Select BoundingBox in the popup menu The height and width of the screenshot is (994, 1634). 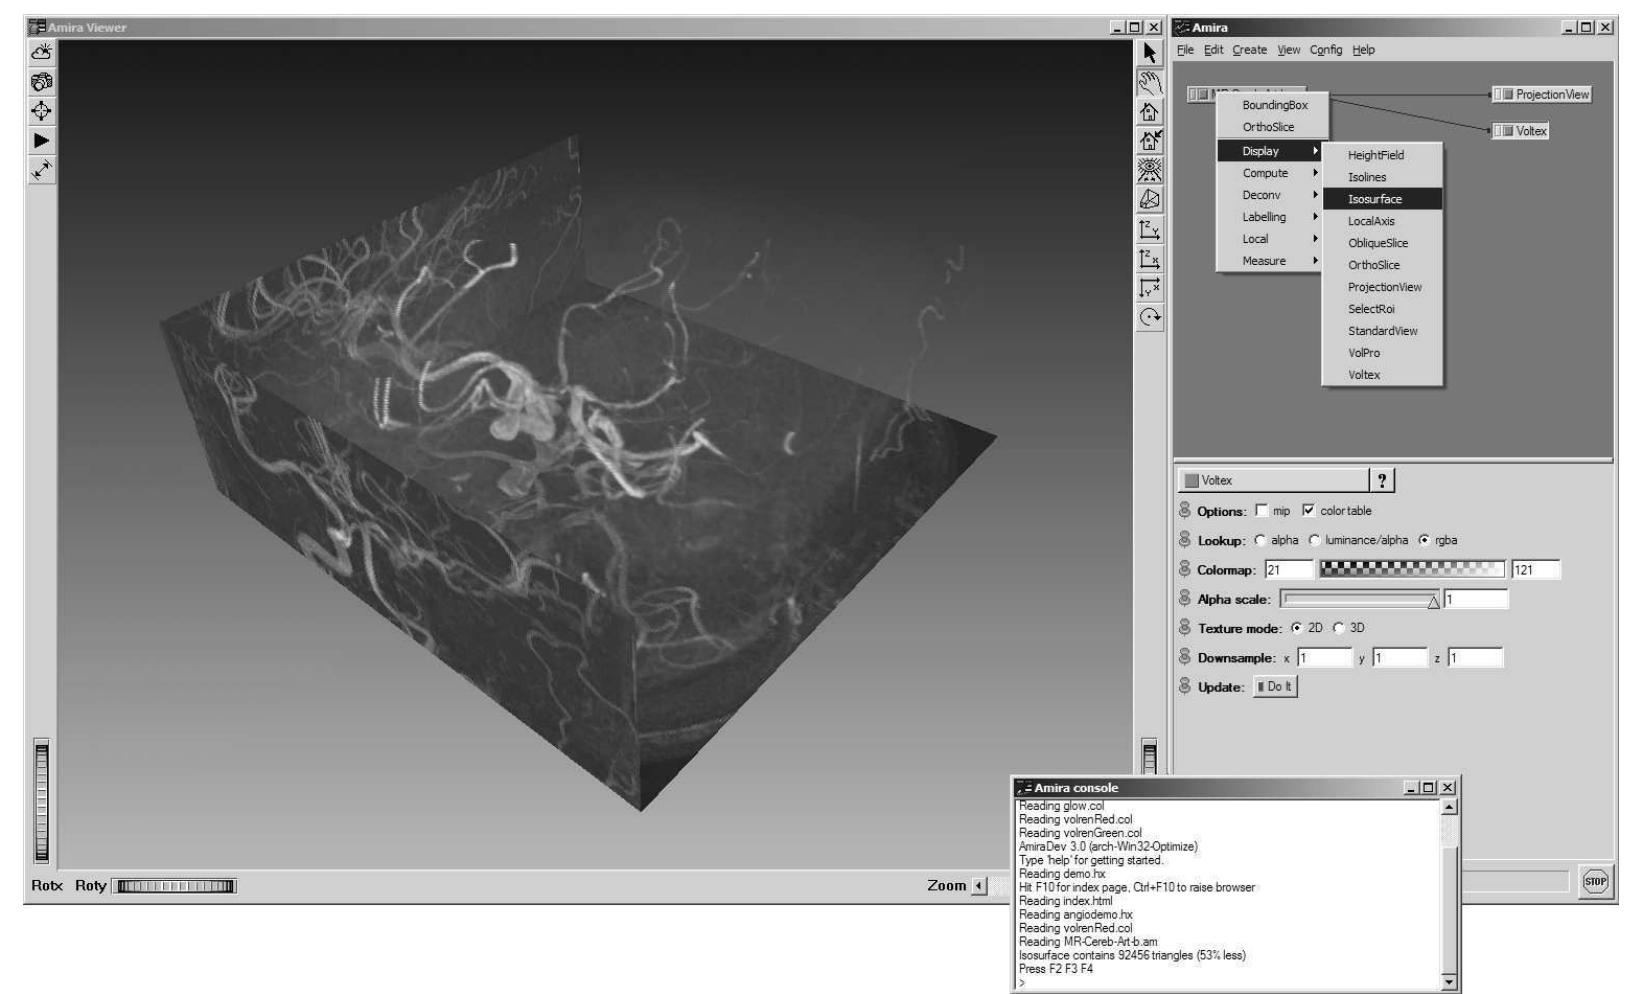click(x=1272, y=105)
